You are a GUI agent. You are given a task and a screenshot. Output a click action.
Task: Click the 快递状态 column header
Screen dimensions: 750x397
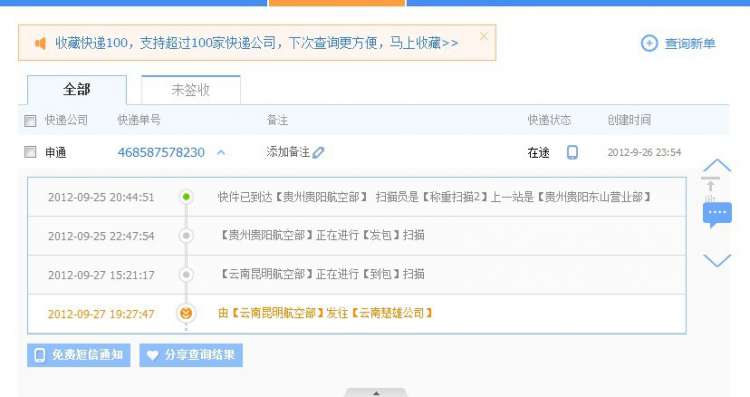(549, 120)
